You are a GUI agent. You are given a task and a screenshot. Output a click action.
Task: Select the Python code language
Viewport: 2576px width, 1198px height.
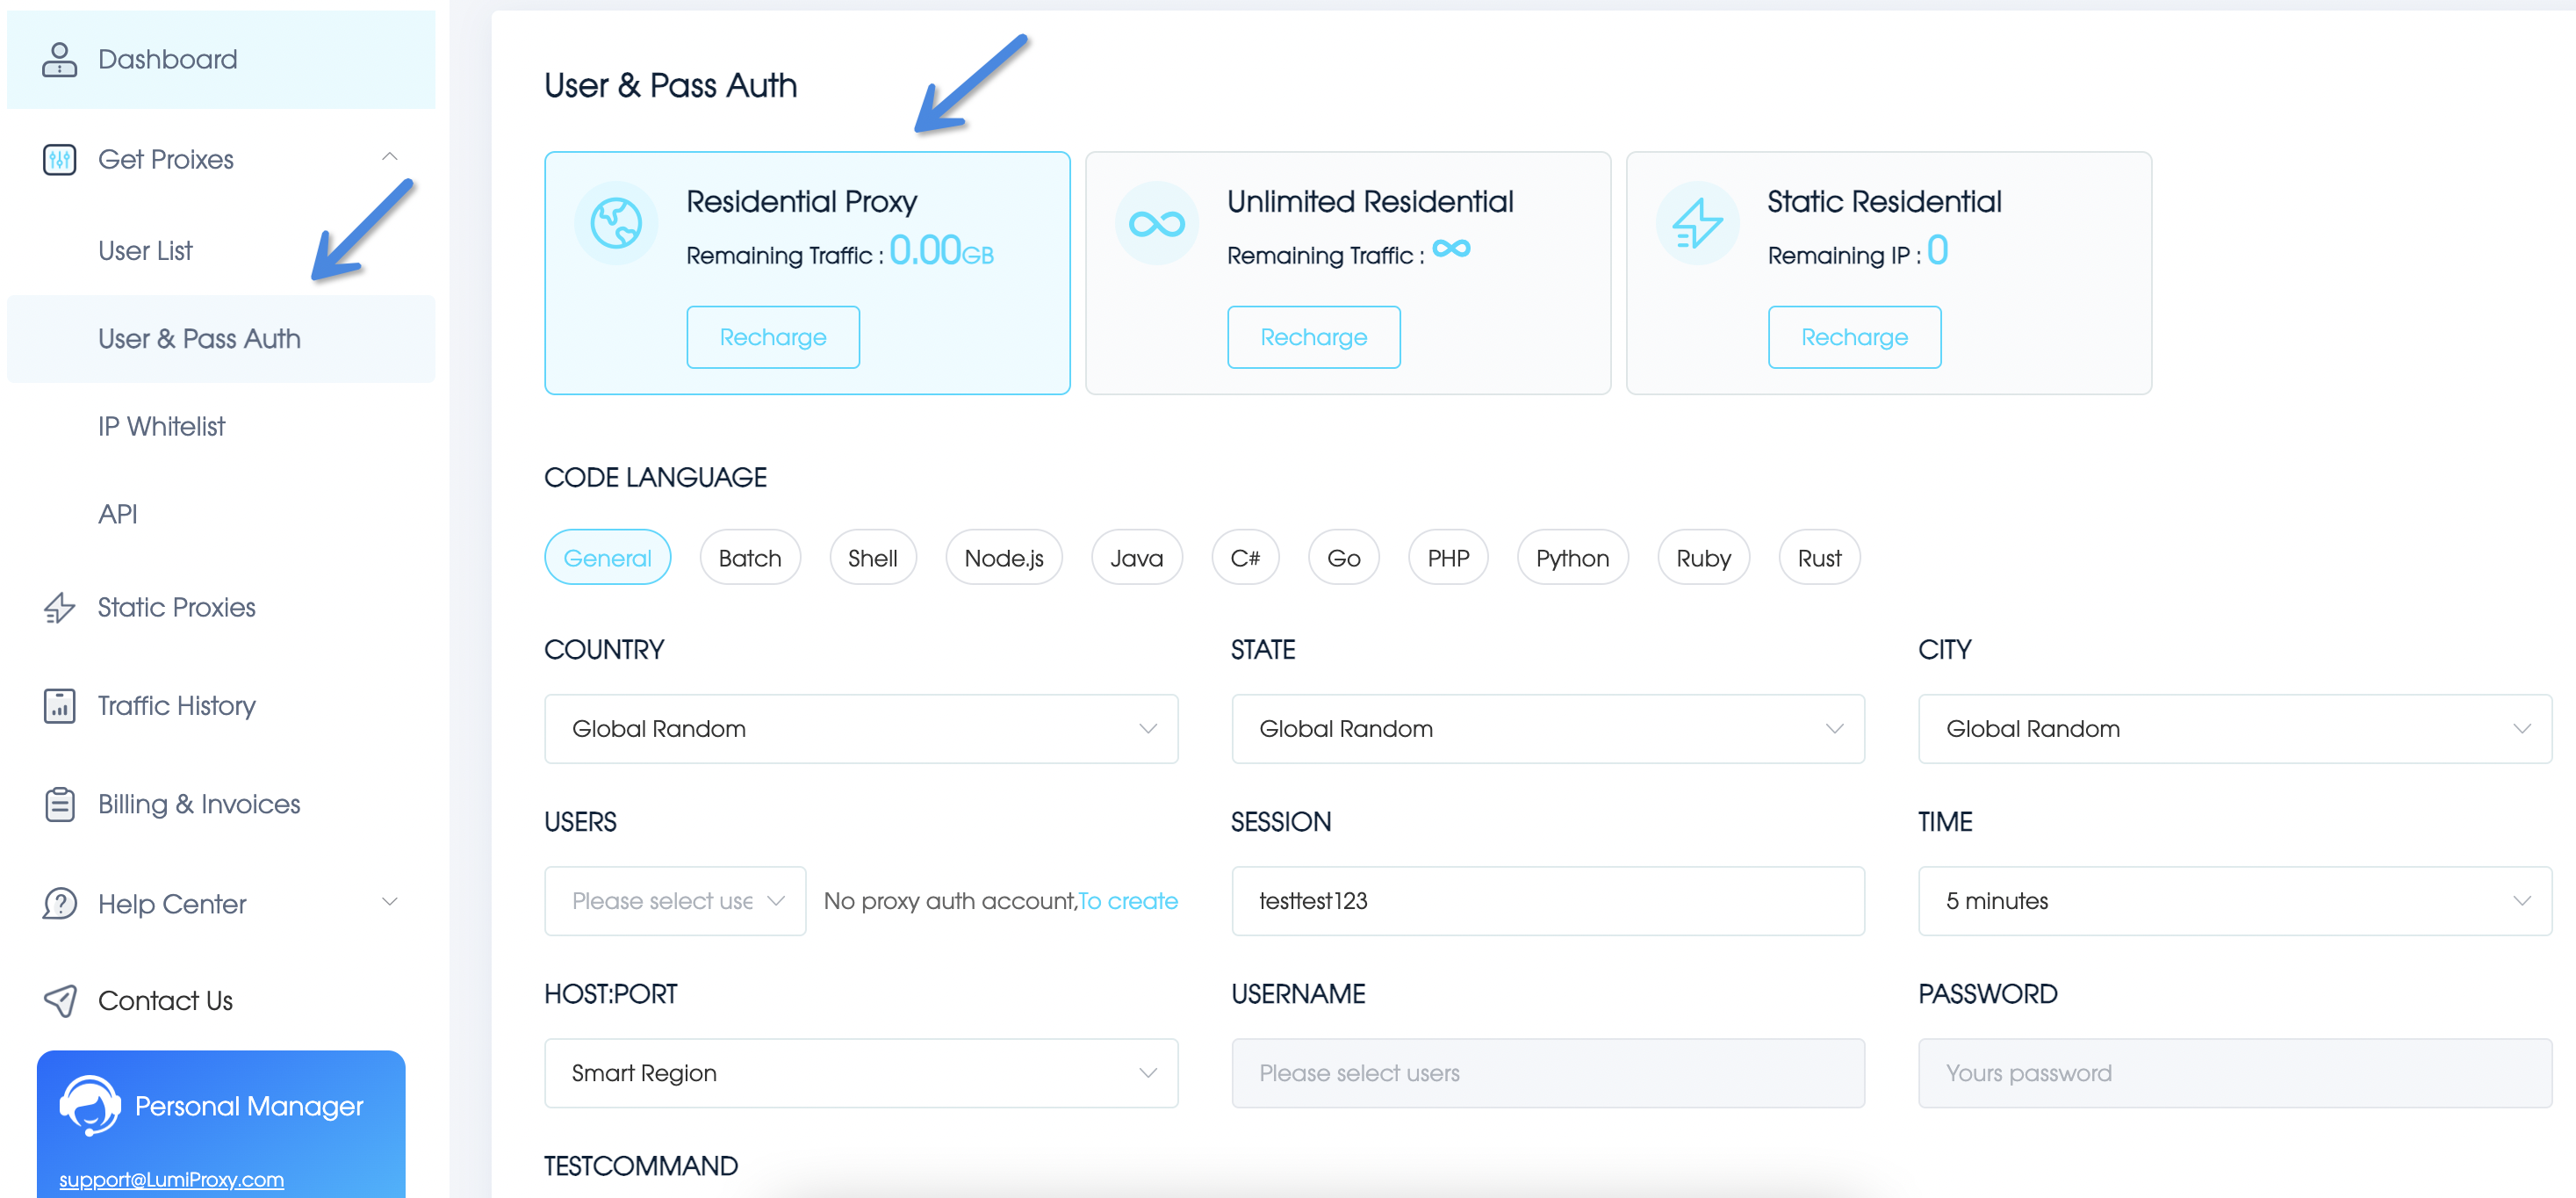[x=1572, y=557]
